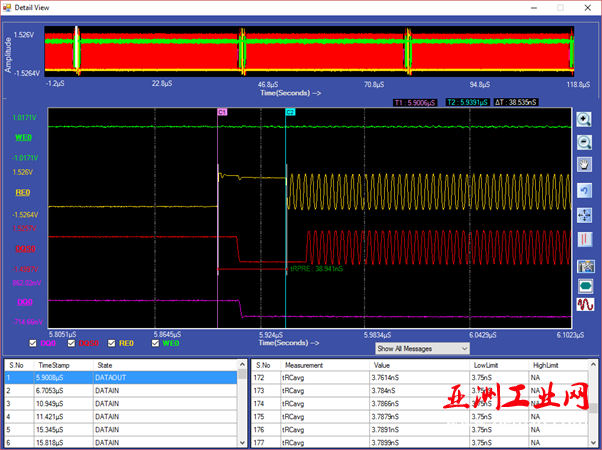Image resolution: width=602 pixels, height=450 pixels.
Task: Click the white highlighted region in overview waveform
Action: tap(77, 48)
